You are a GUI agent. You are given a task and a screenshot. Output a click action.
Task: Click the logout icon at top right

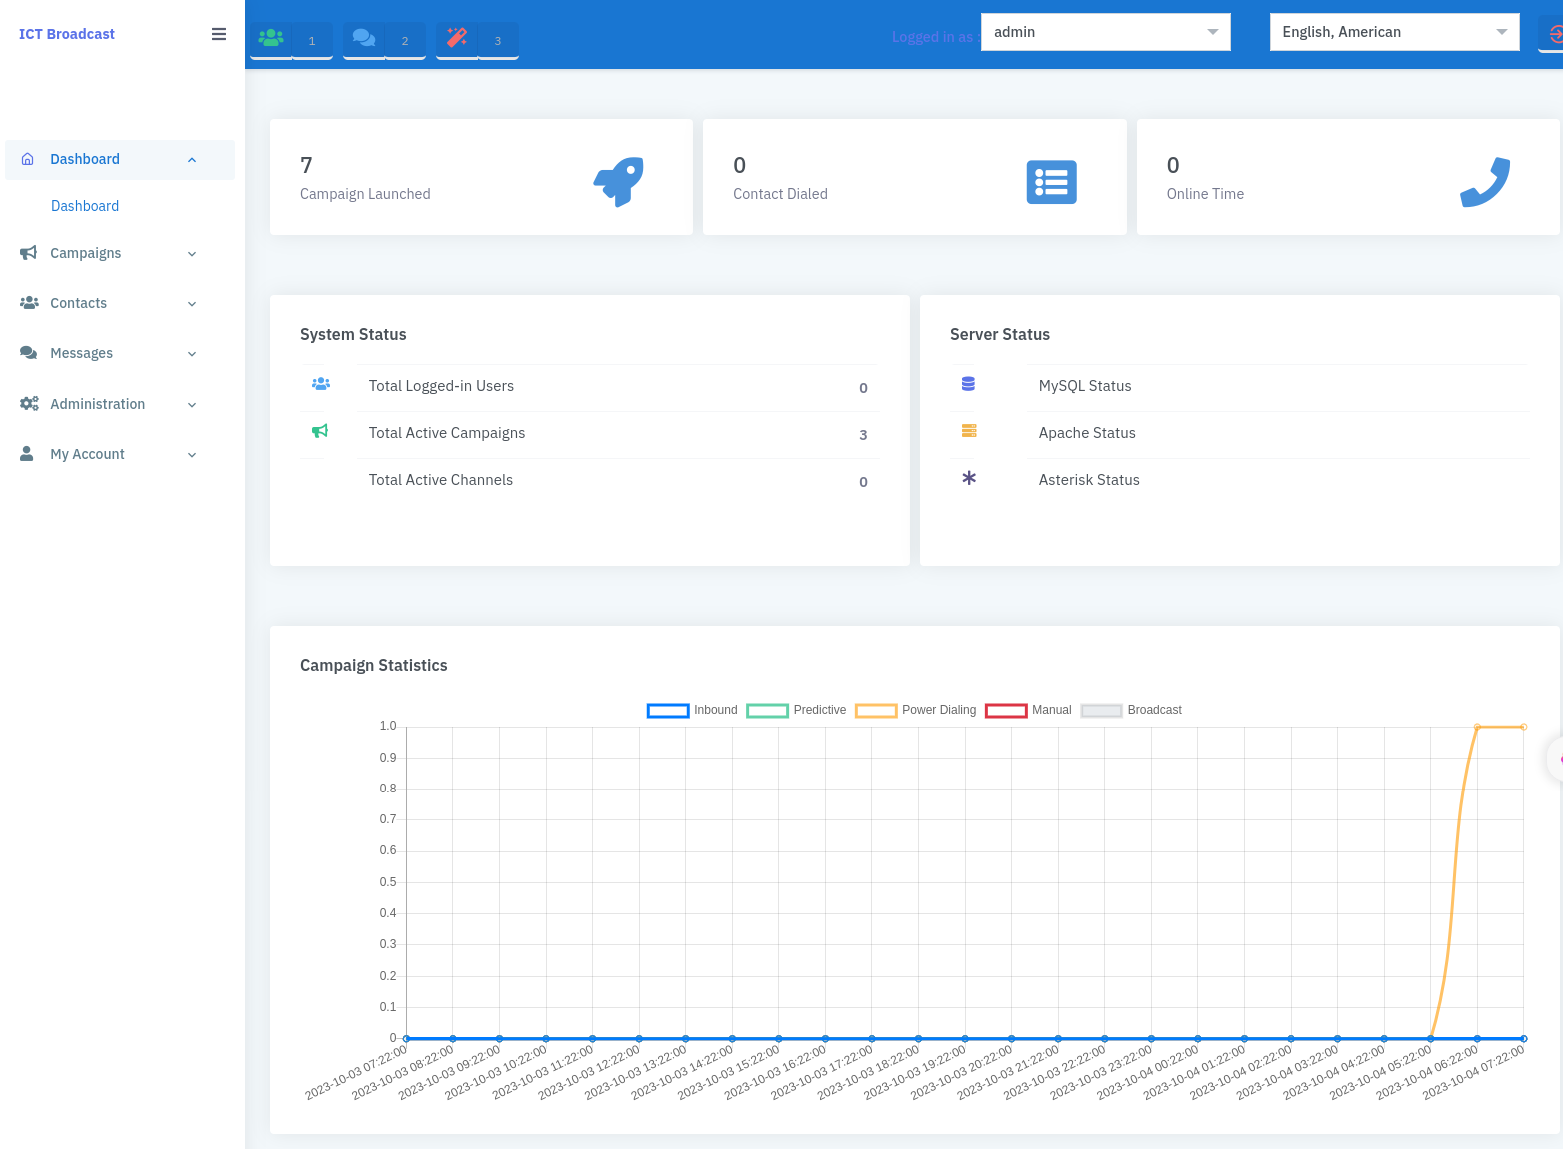pyautogui.click(x=1555, y=35)
